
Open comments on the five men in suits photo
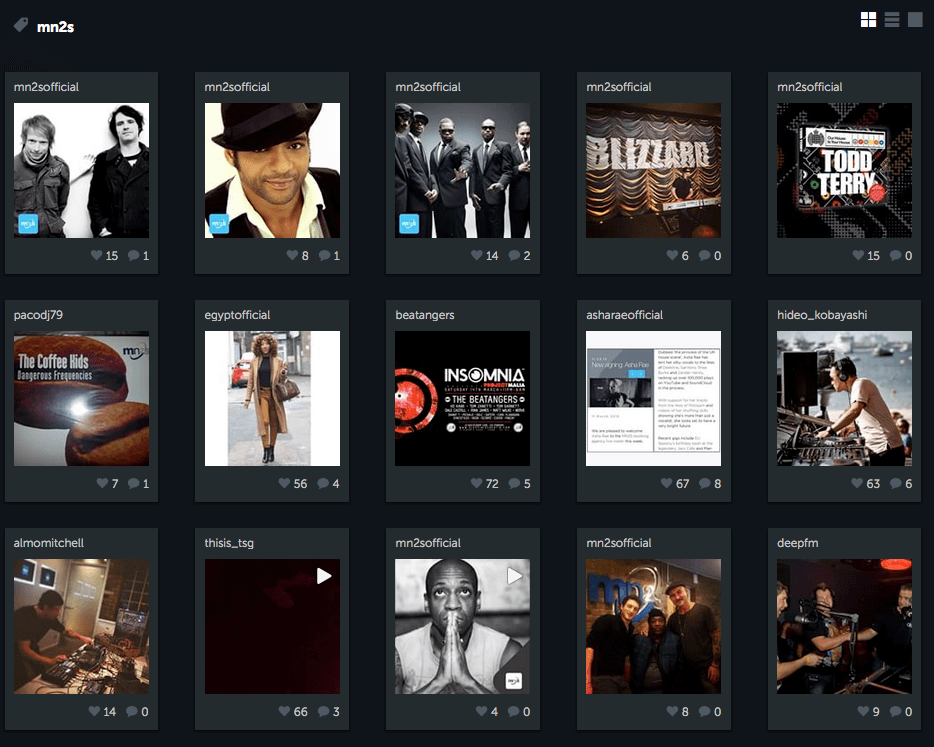pos(514,256)
